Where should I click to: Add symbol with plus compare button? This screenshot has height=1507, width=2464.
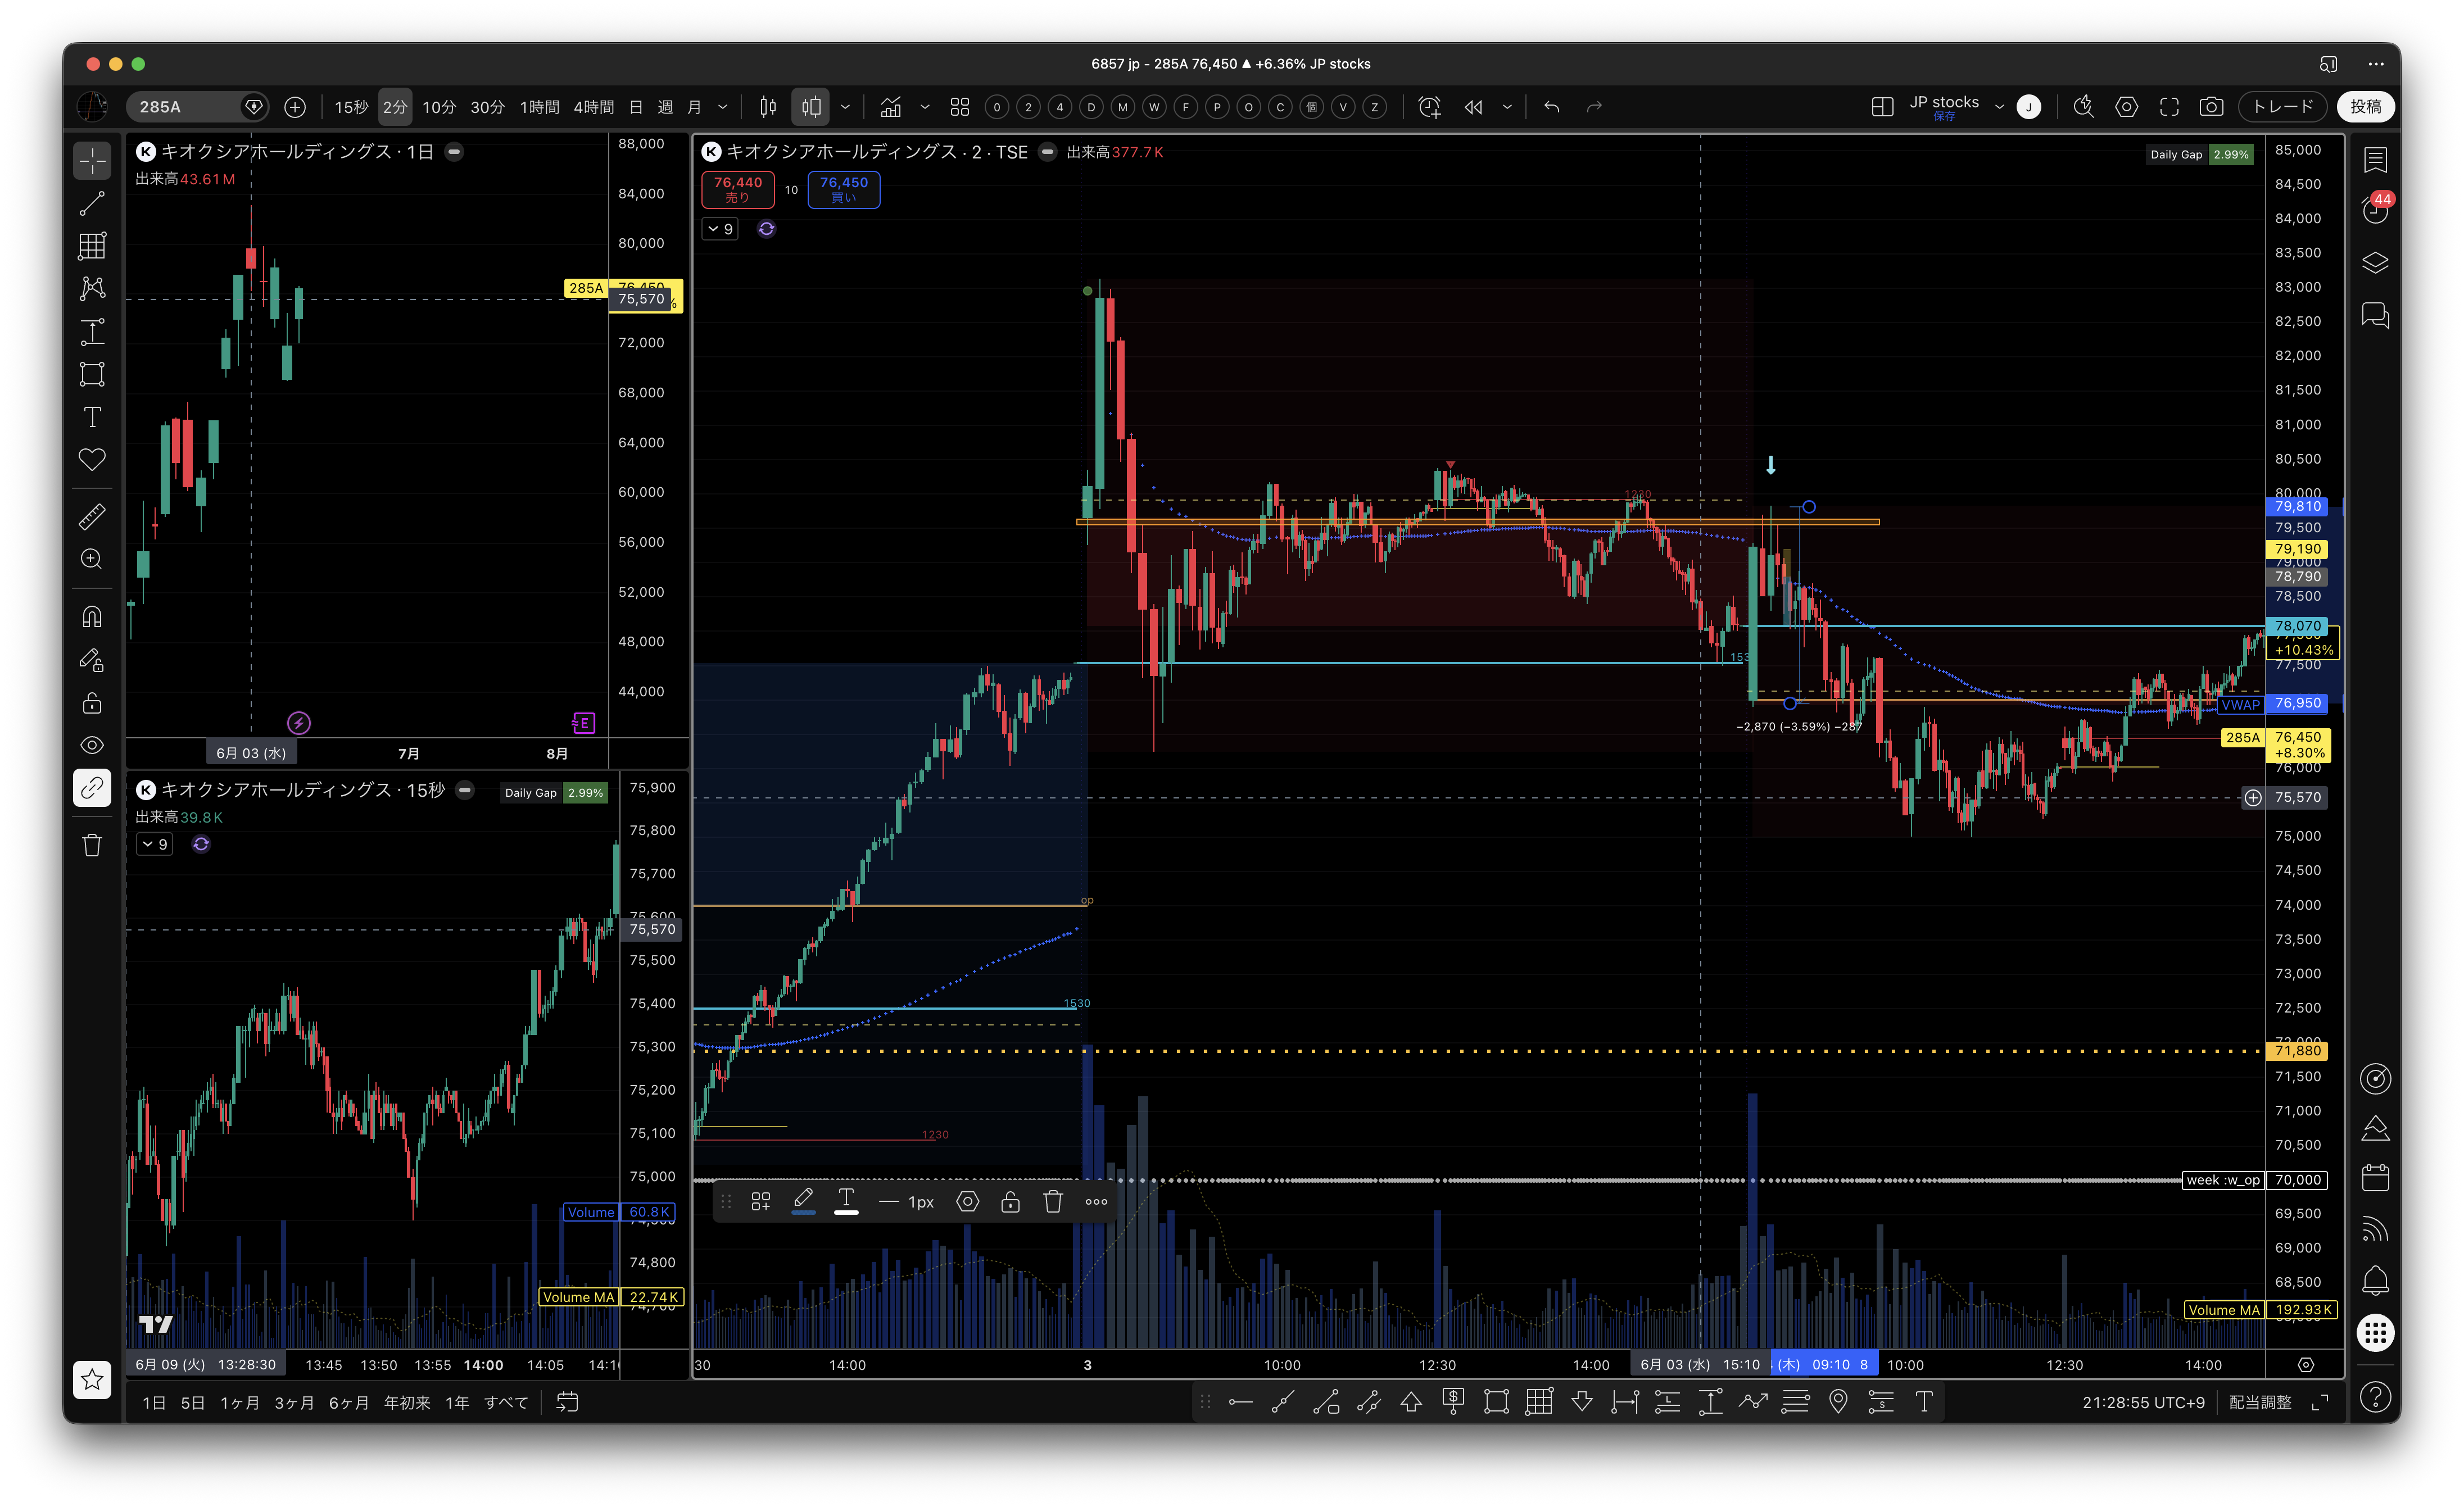[295, 107]
